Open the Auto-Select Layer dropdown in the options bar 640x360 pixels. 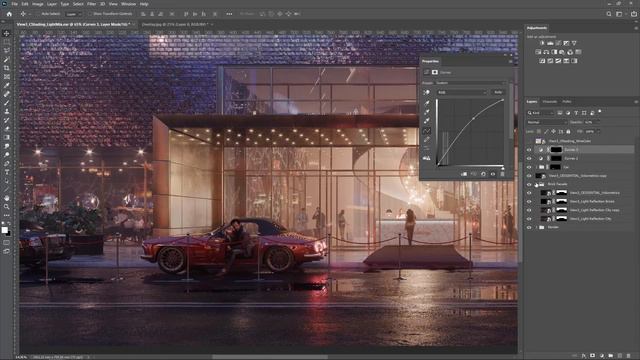pos(73,14)
